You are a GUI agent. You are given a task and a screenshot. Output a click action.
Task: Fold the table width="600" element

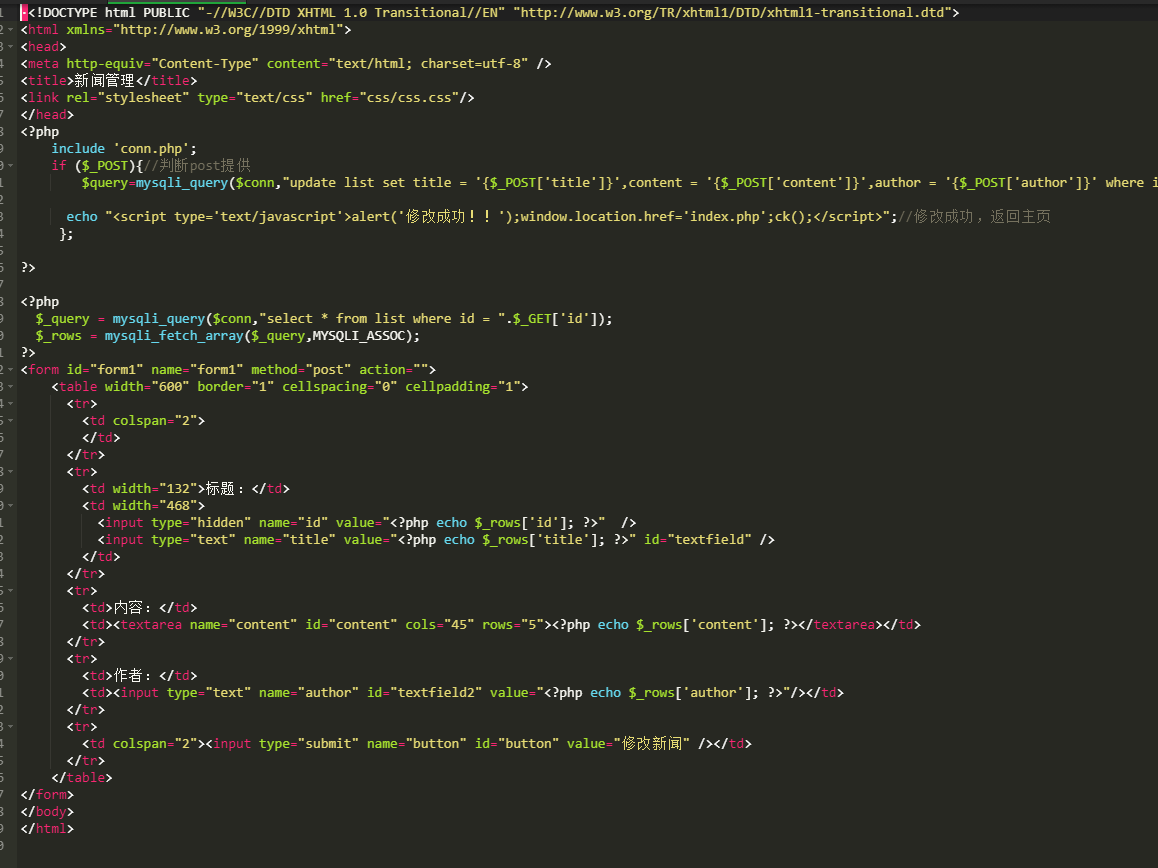coord(10,387)
